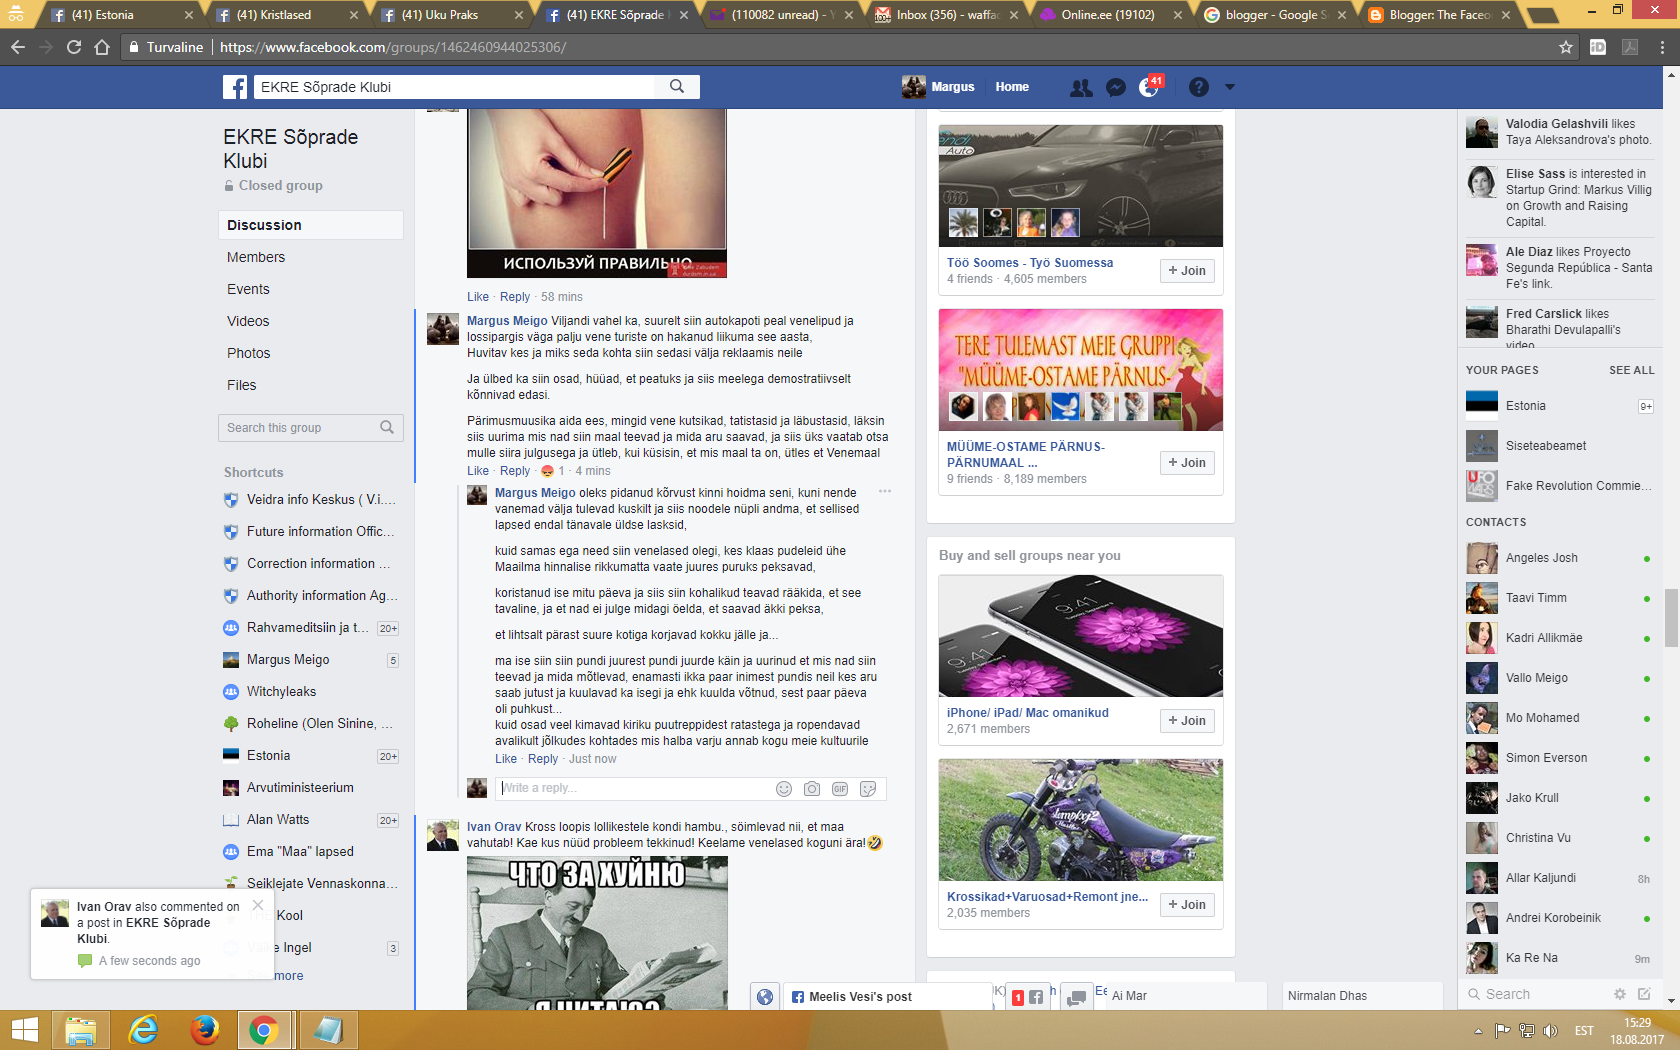Open the Hitler meme image in Ivan Orav comment
1680x1050 pixels.
tap(597, 933)
